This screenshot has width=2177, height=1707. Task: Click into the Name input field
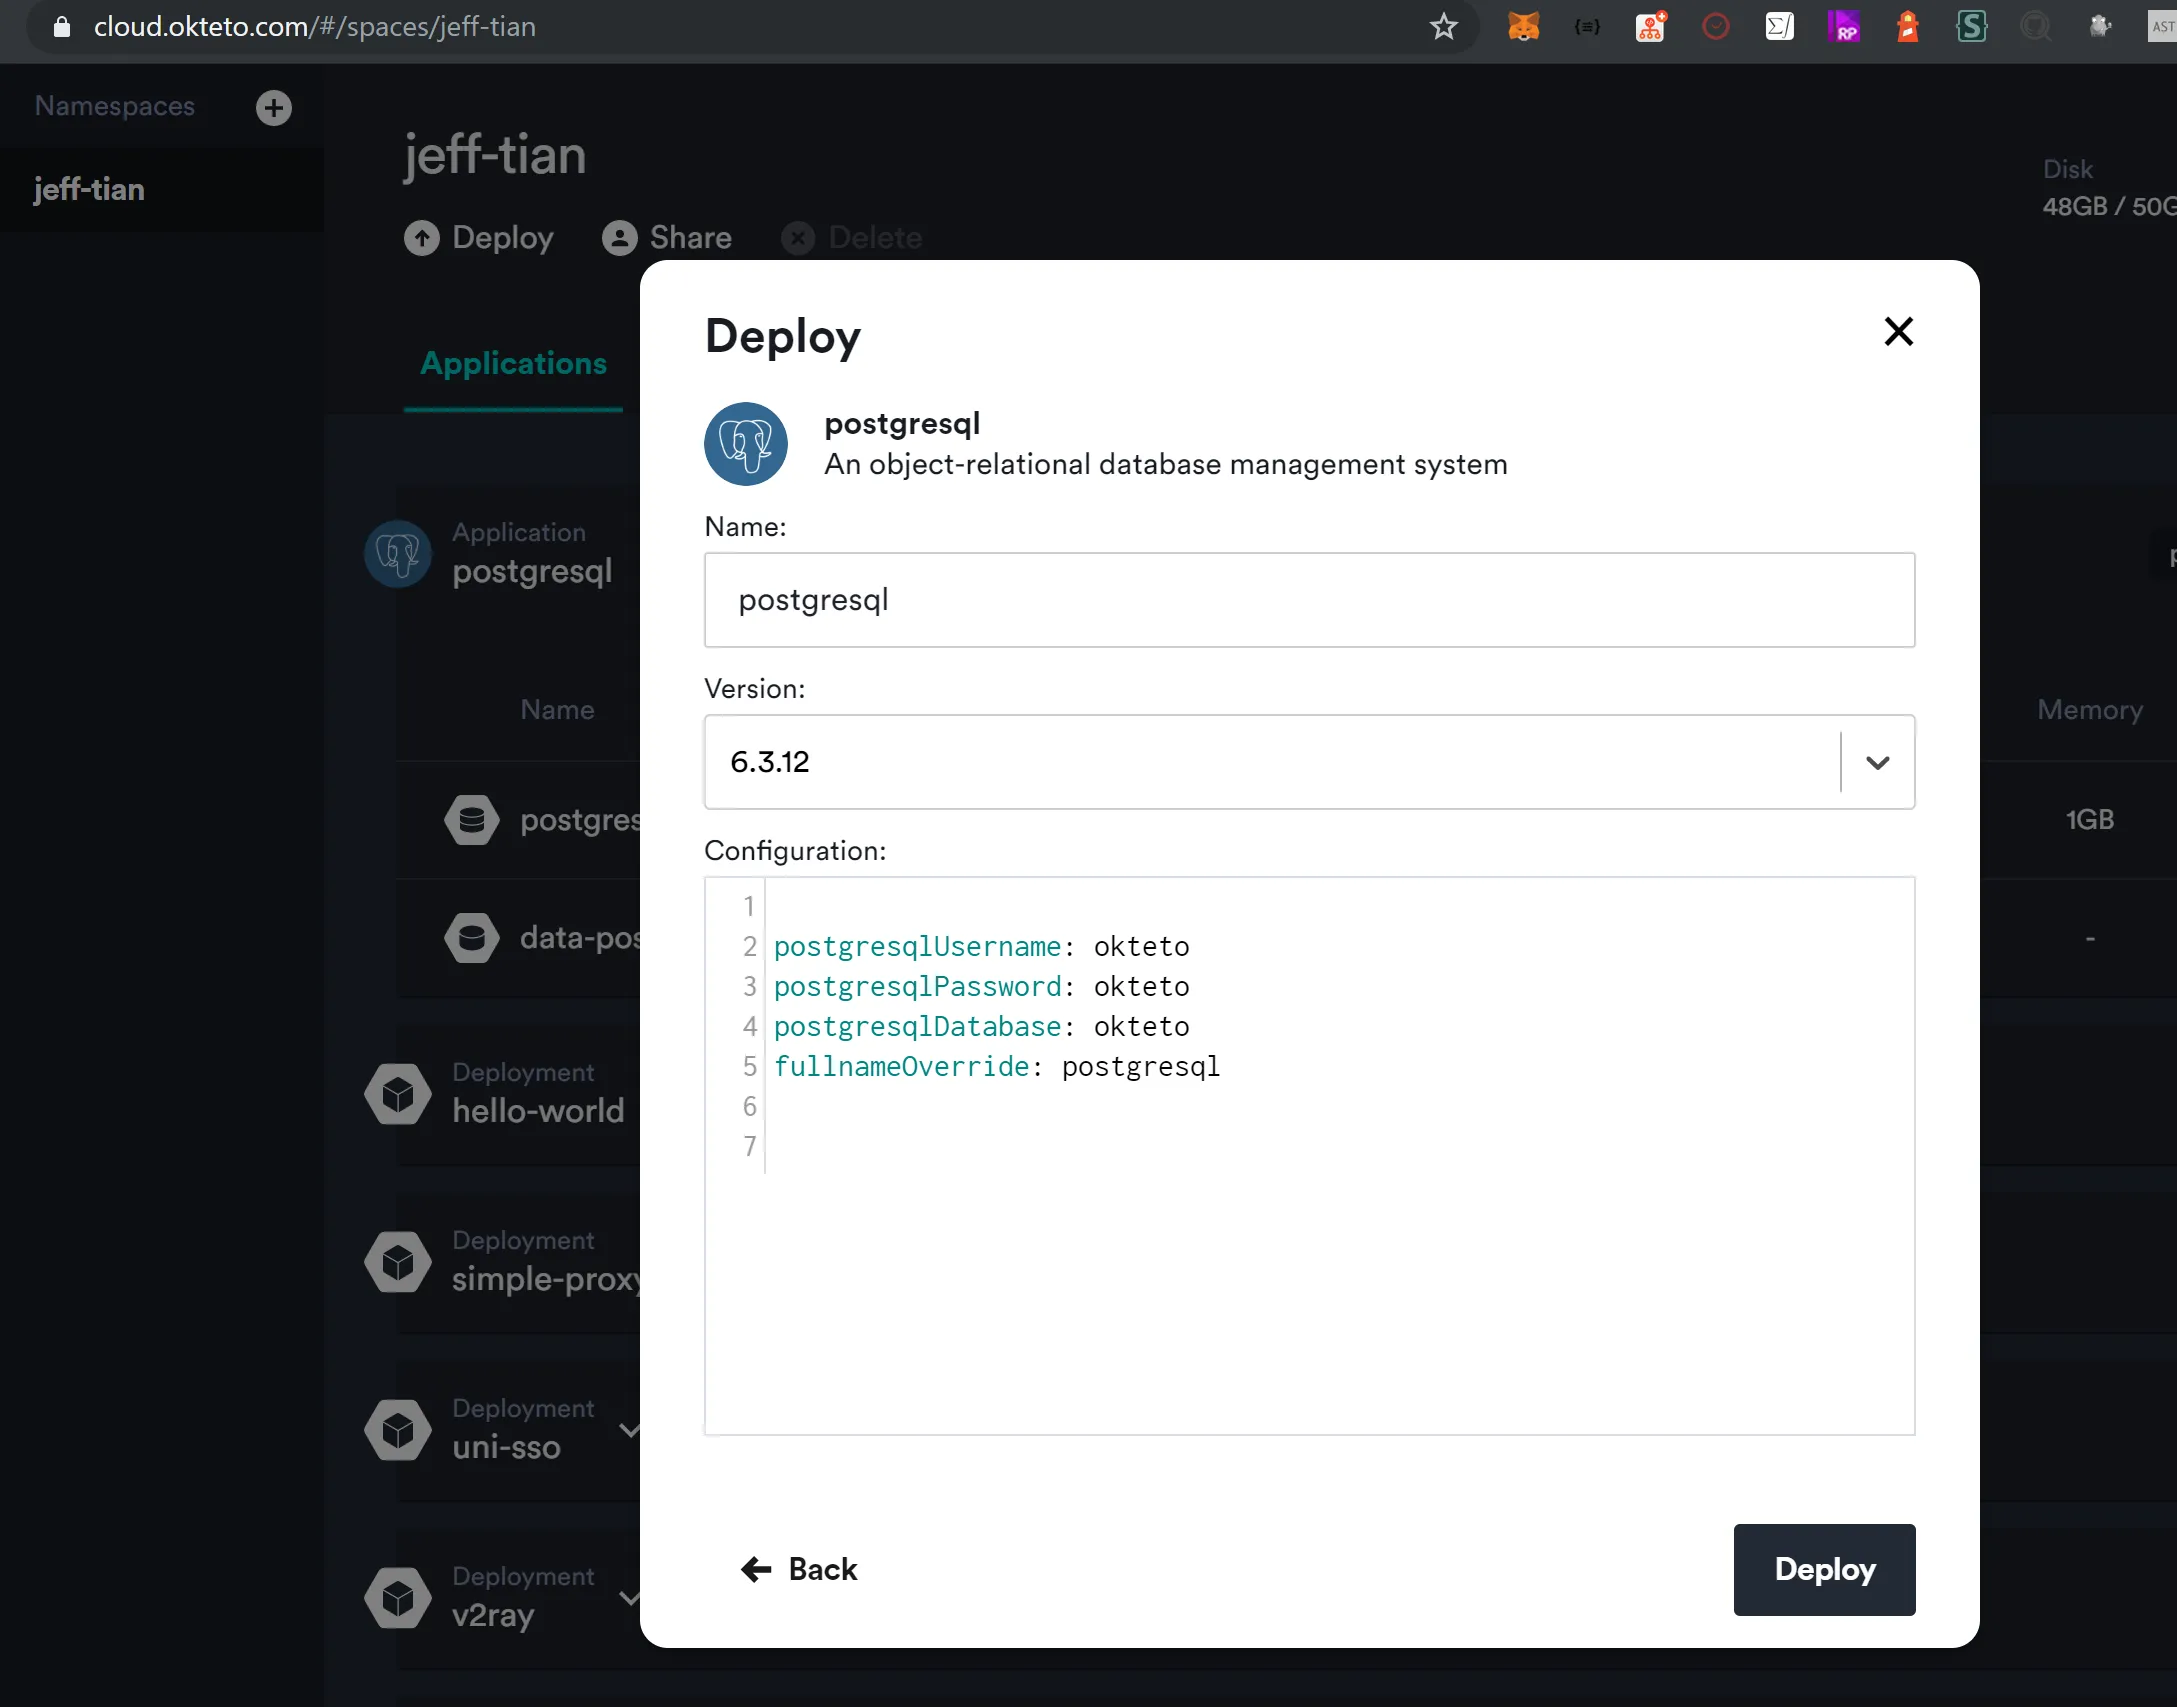(x=1308, y=600)
